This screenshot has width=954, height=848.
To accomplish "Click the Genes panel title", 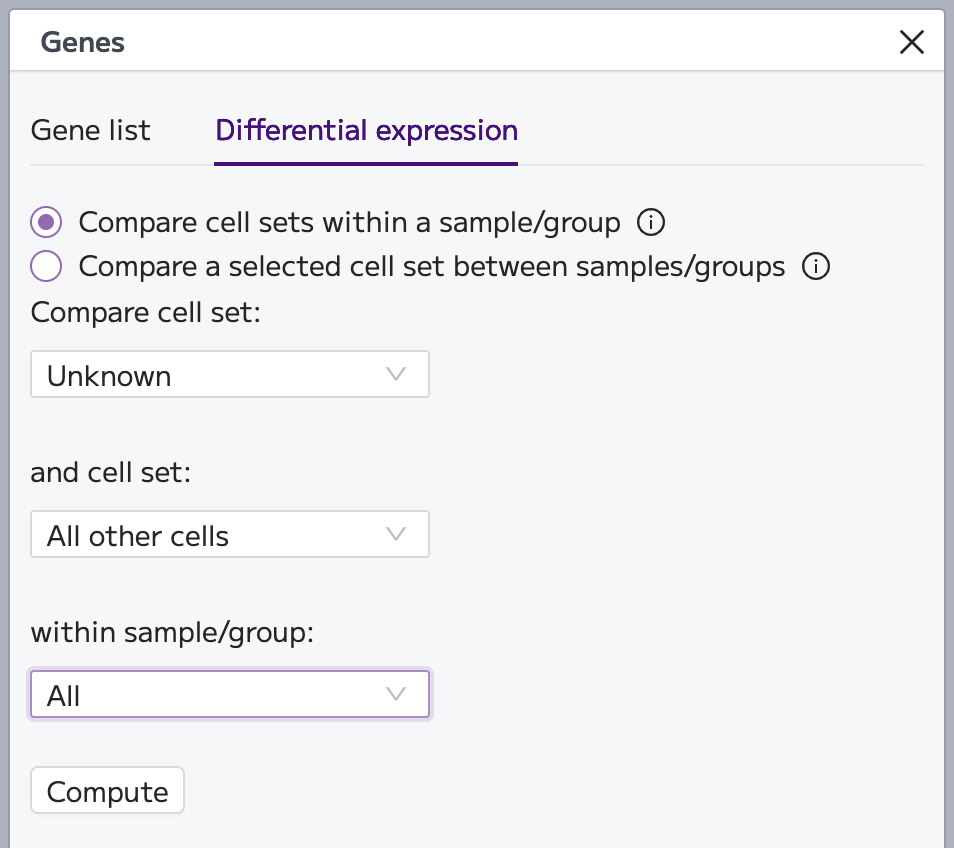I will [82, 43].
